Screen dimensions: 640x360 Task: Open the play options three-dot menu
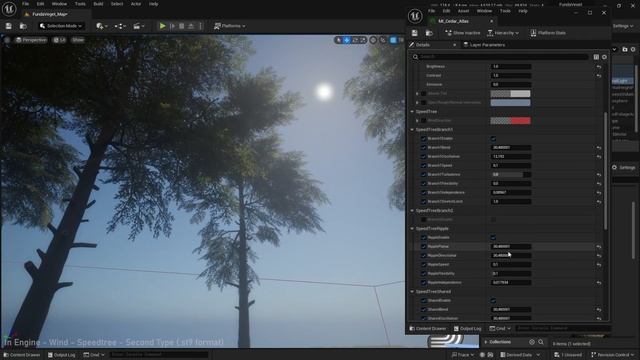click(200, 26)
